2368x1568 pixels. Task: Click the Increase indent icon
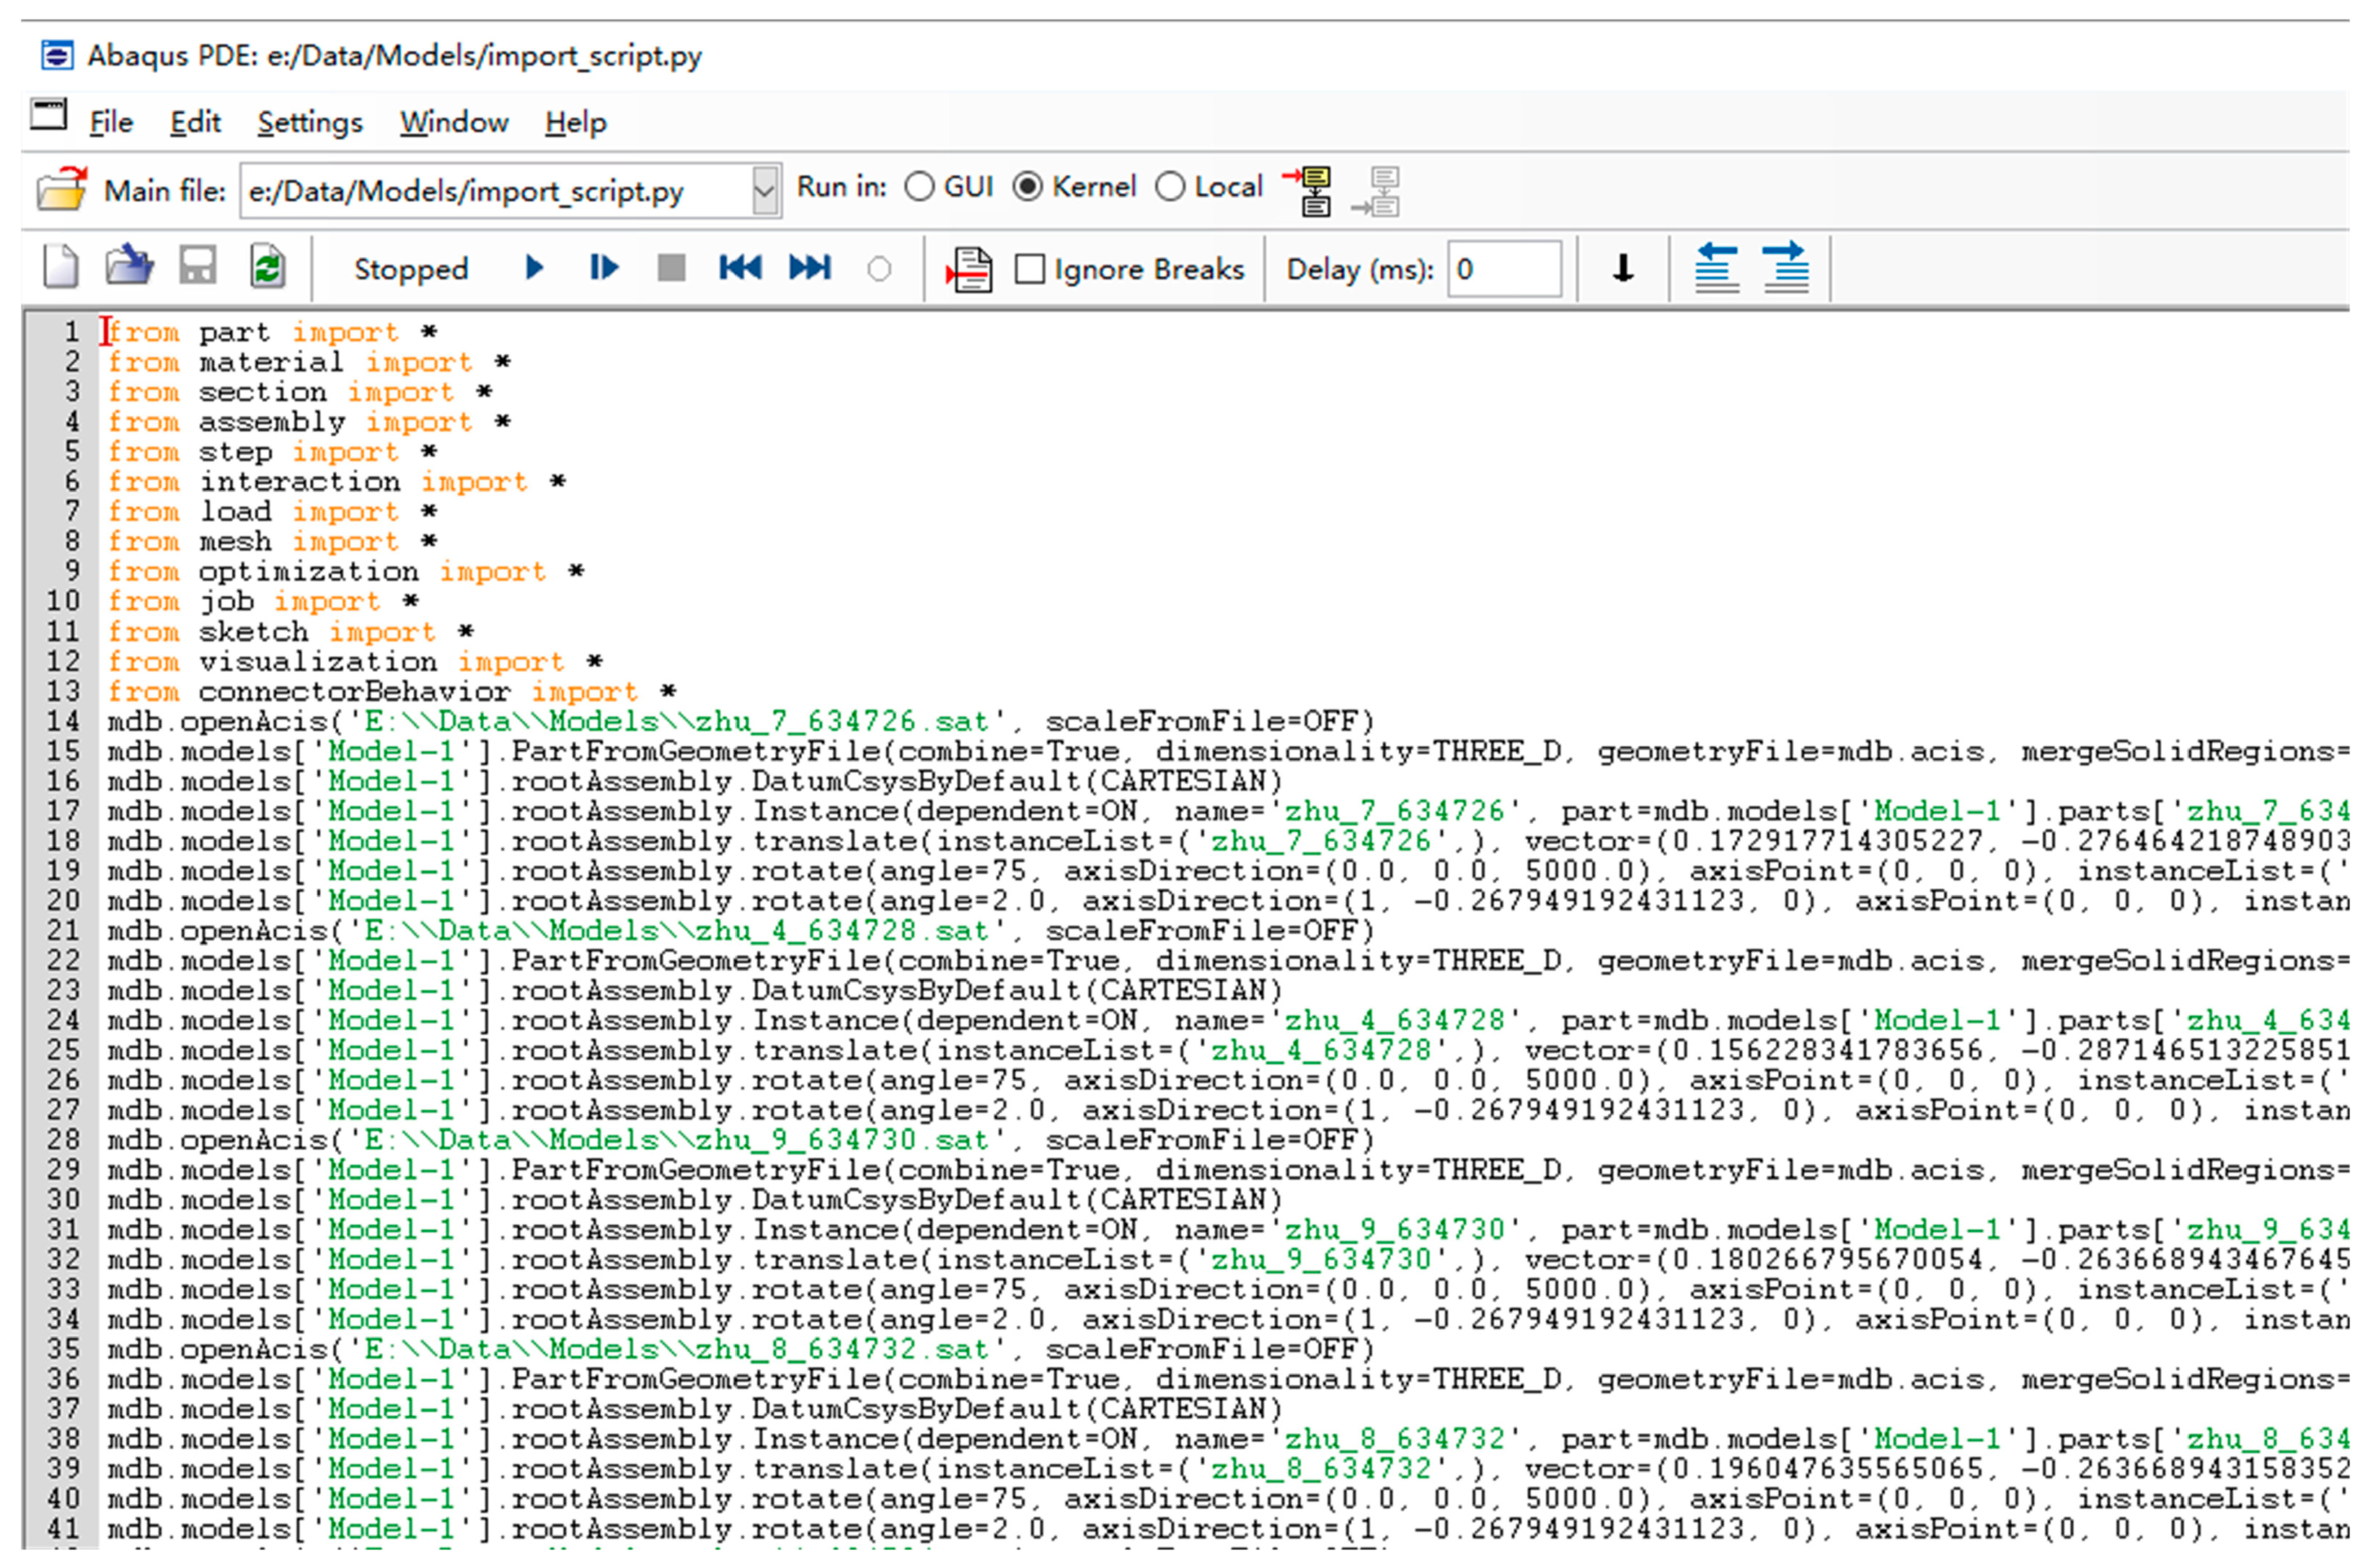click(x=1786, y=268)
